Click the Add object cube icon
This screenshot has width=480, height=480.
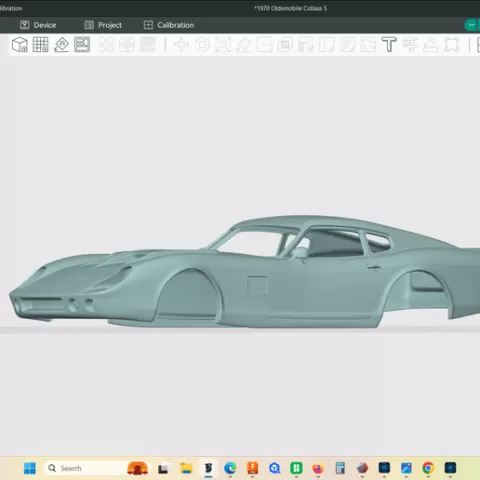(x=20, y=45)
